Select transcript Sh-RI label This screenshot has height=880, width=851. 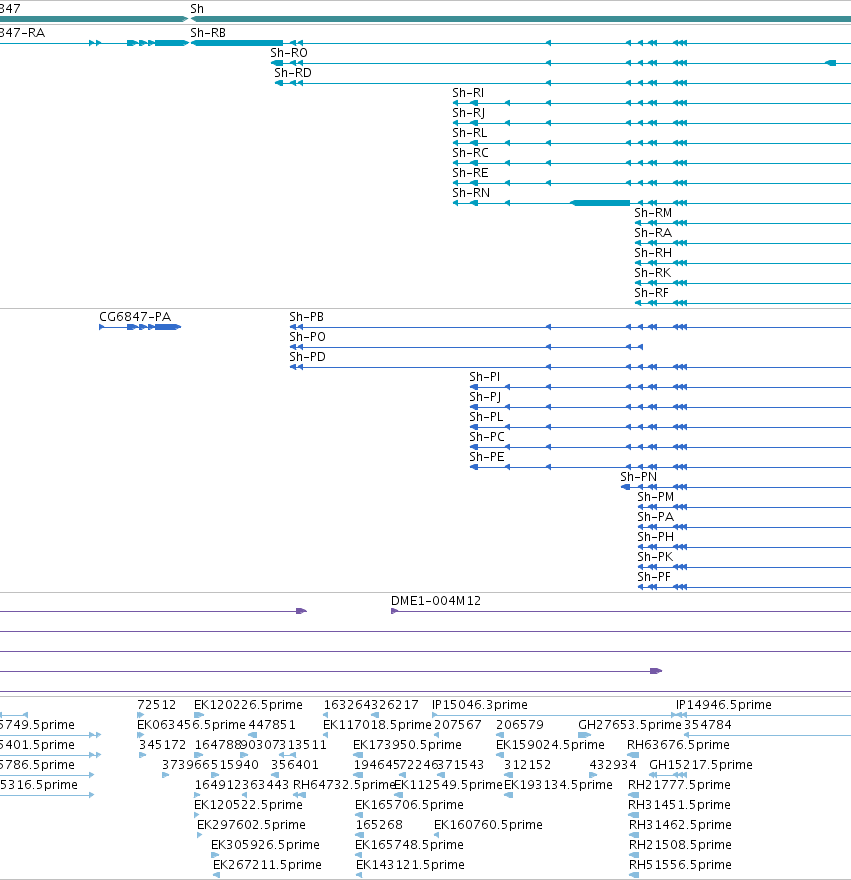(468, 93)
